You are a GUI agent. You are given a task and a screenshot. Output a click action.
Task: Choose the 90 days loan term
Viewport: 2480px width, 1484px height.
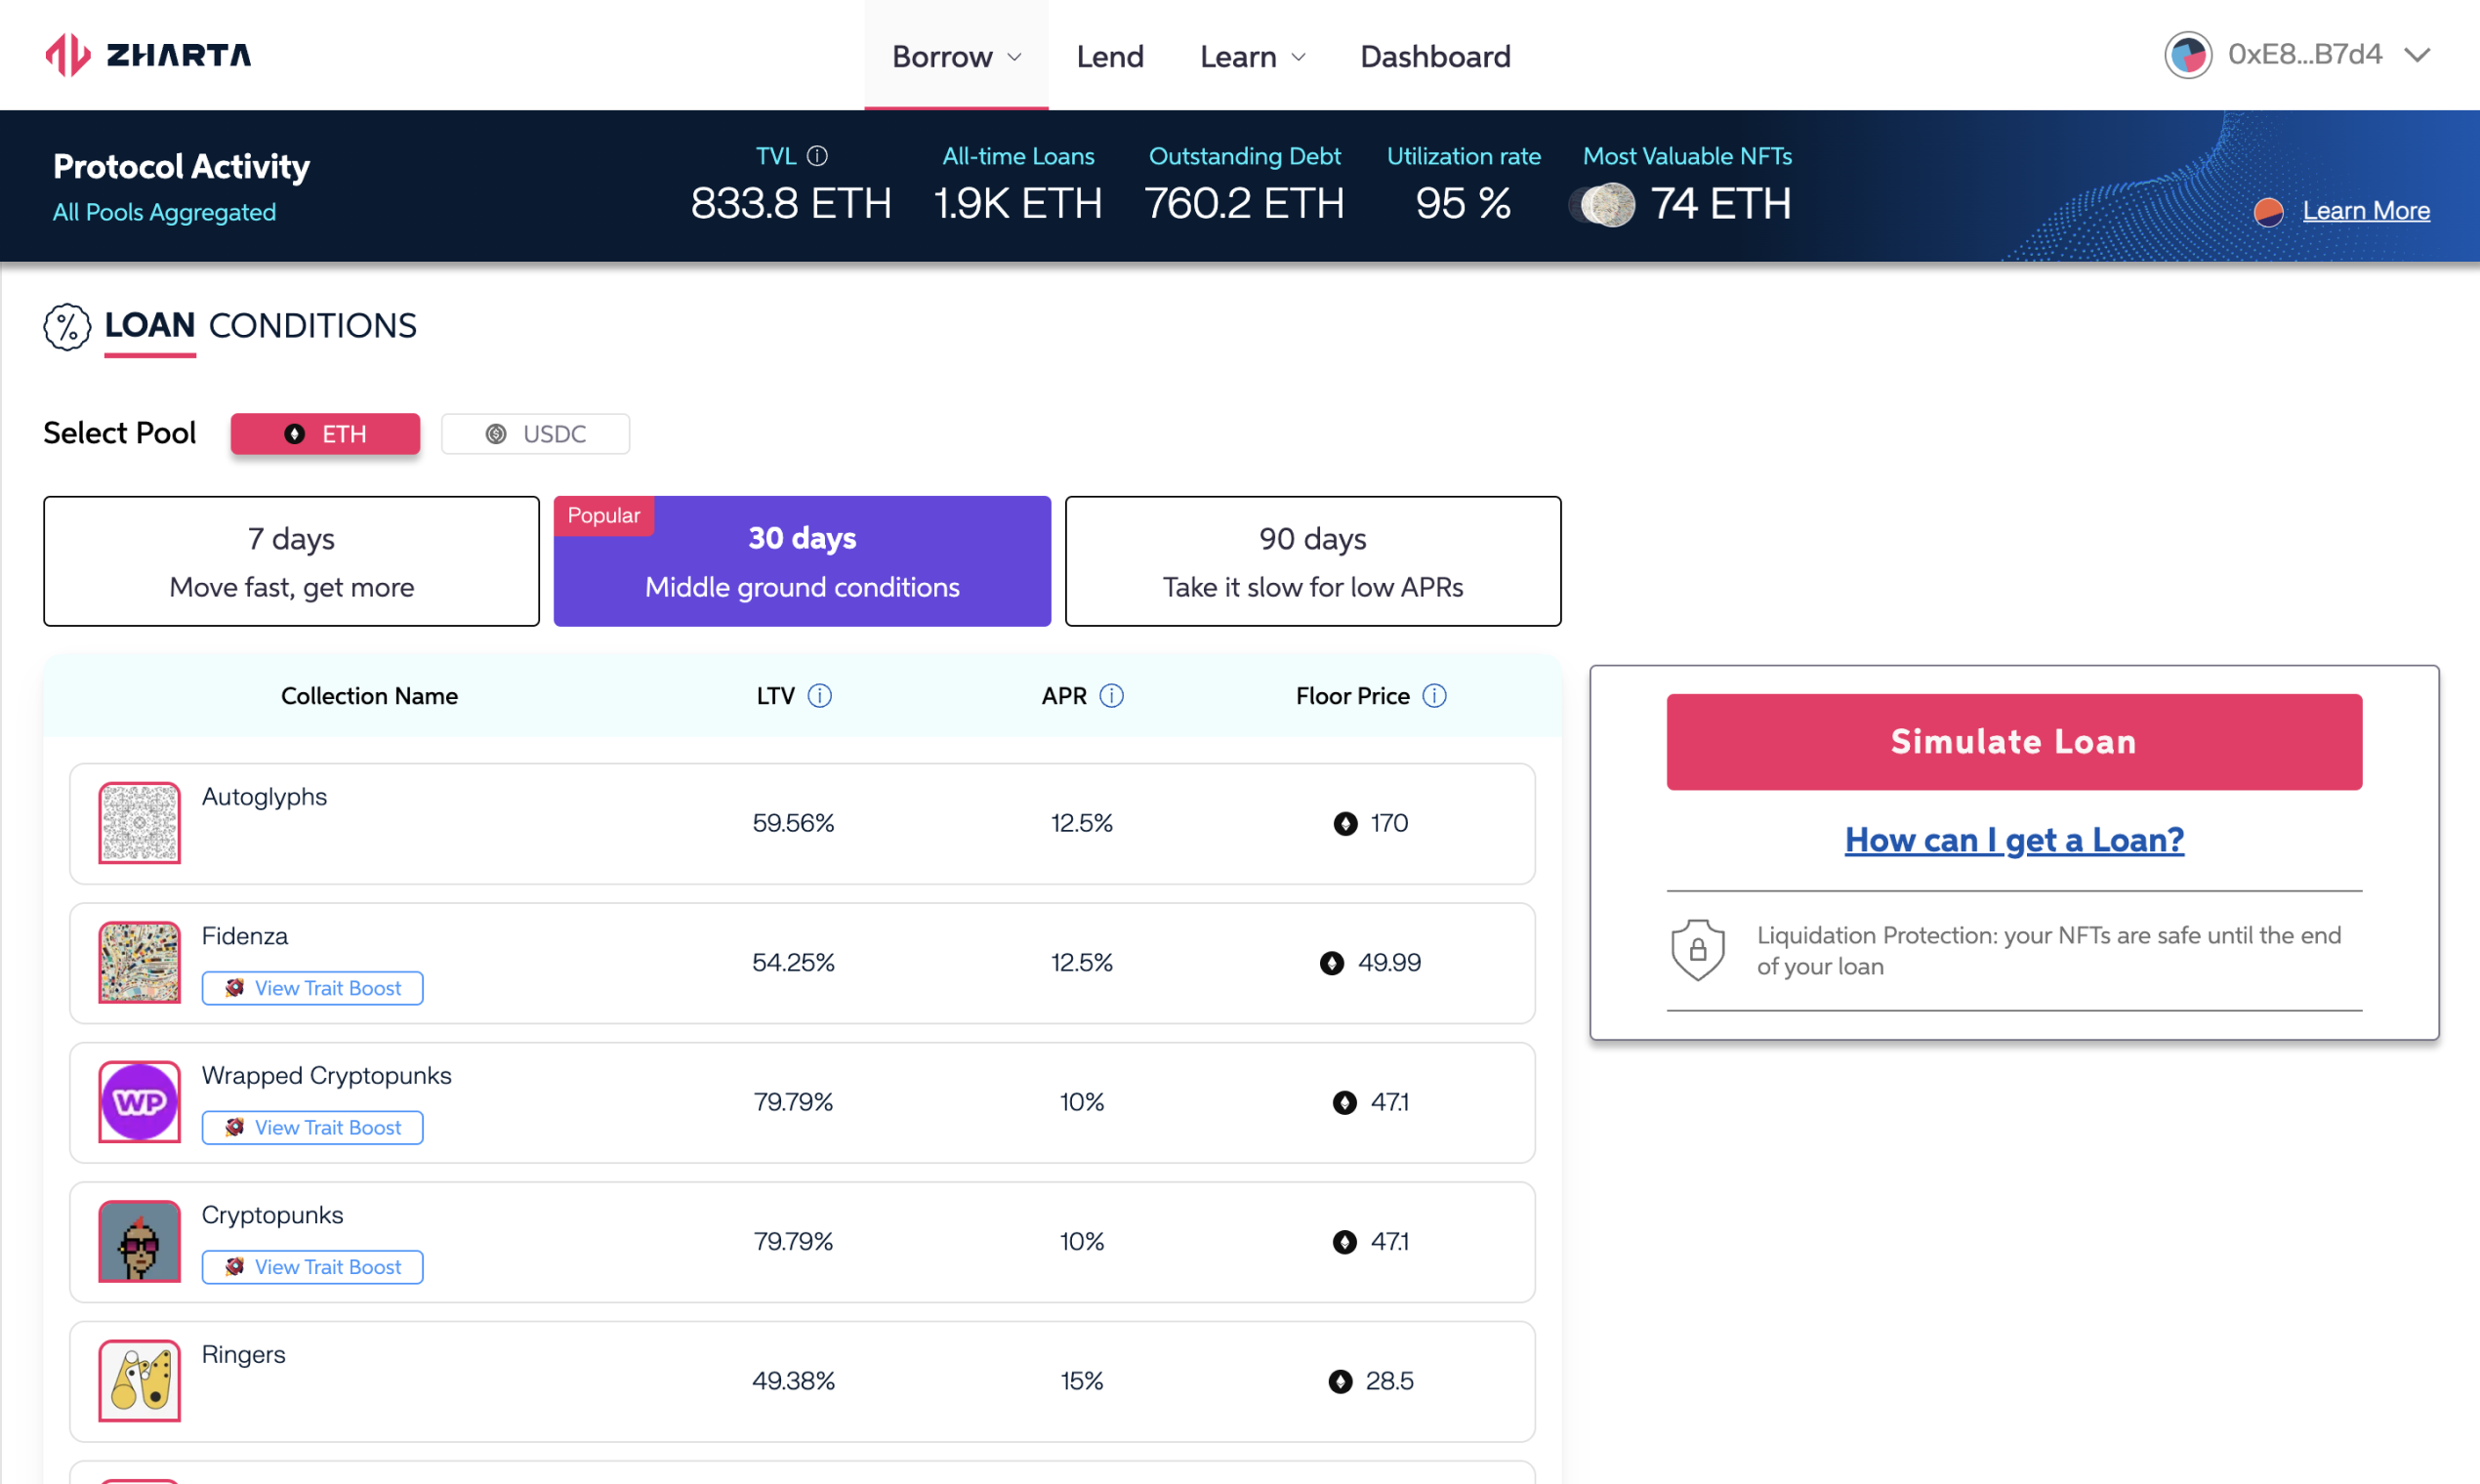coord(1313,561)
